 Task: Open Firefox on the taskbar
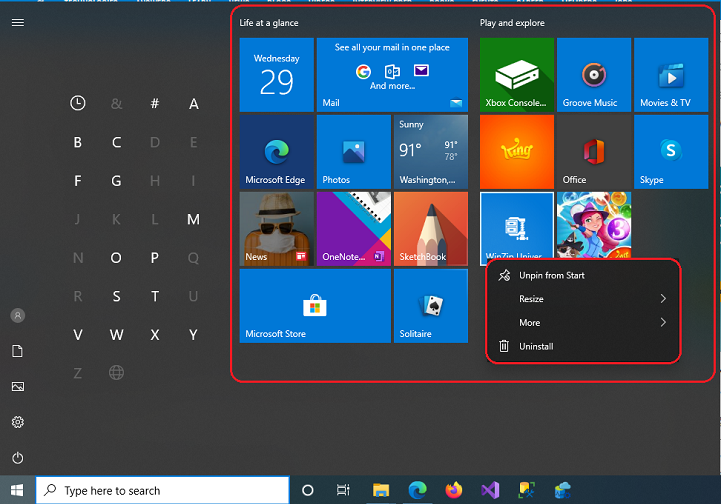[x=454, y=490]
